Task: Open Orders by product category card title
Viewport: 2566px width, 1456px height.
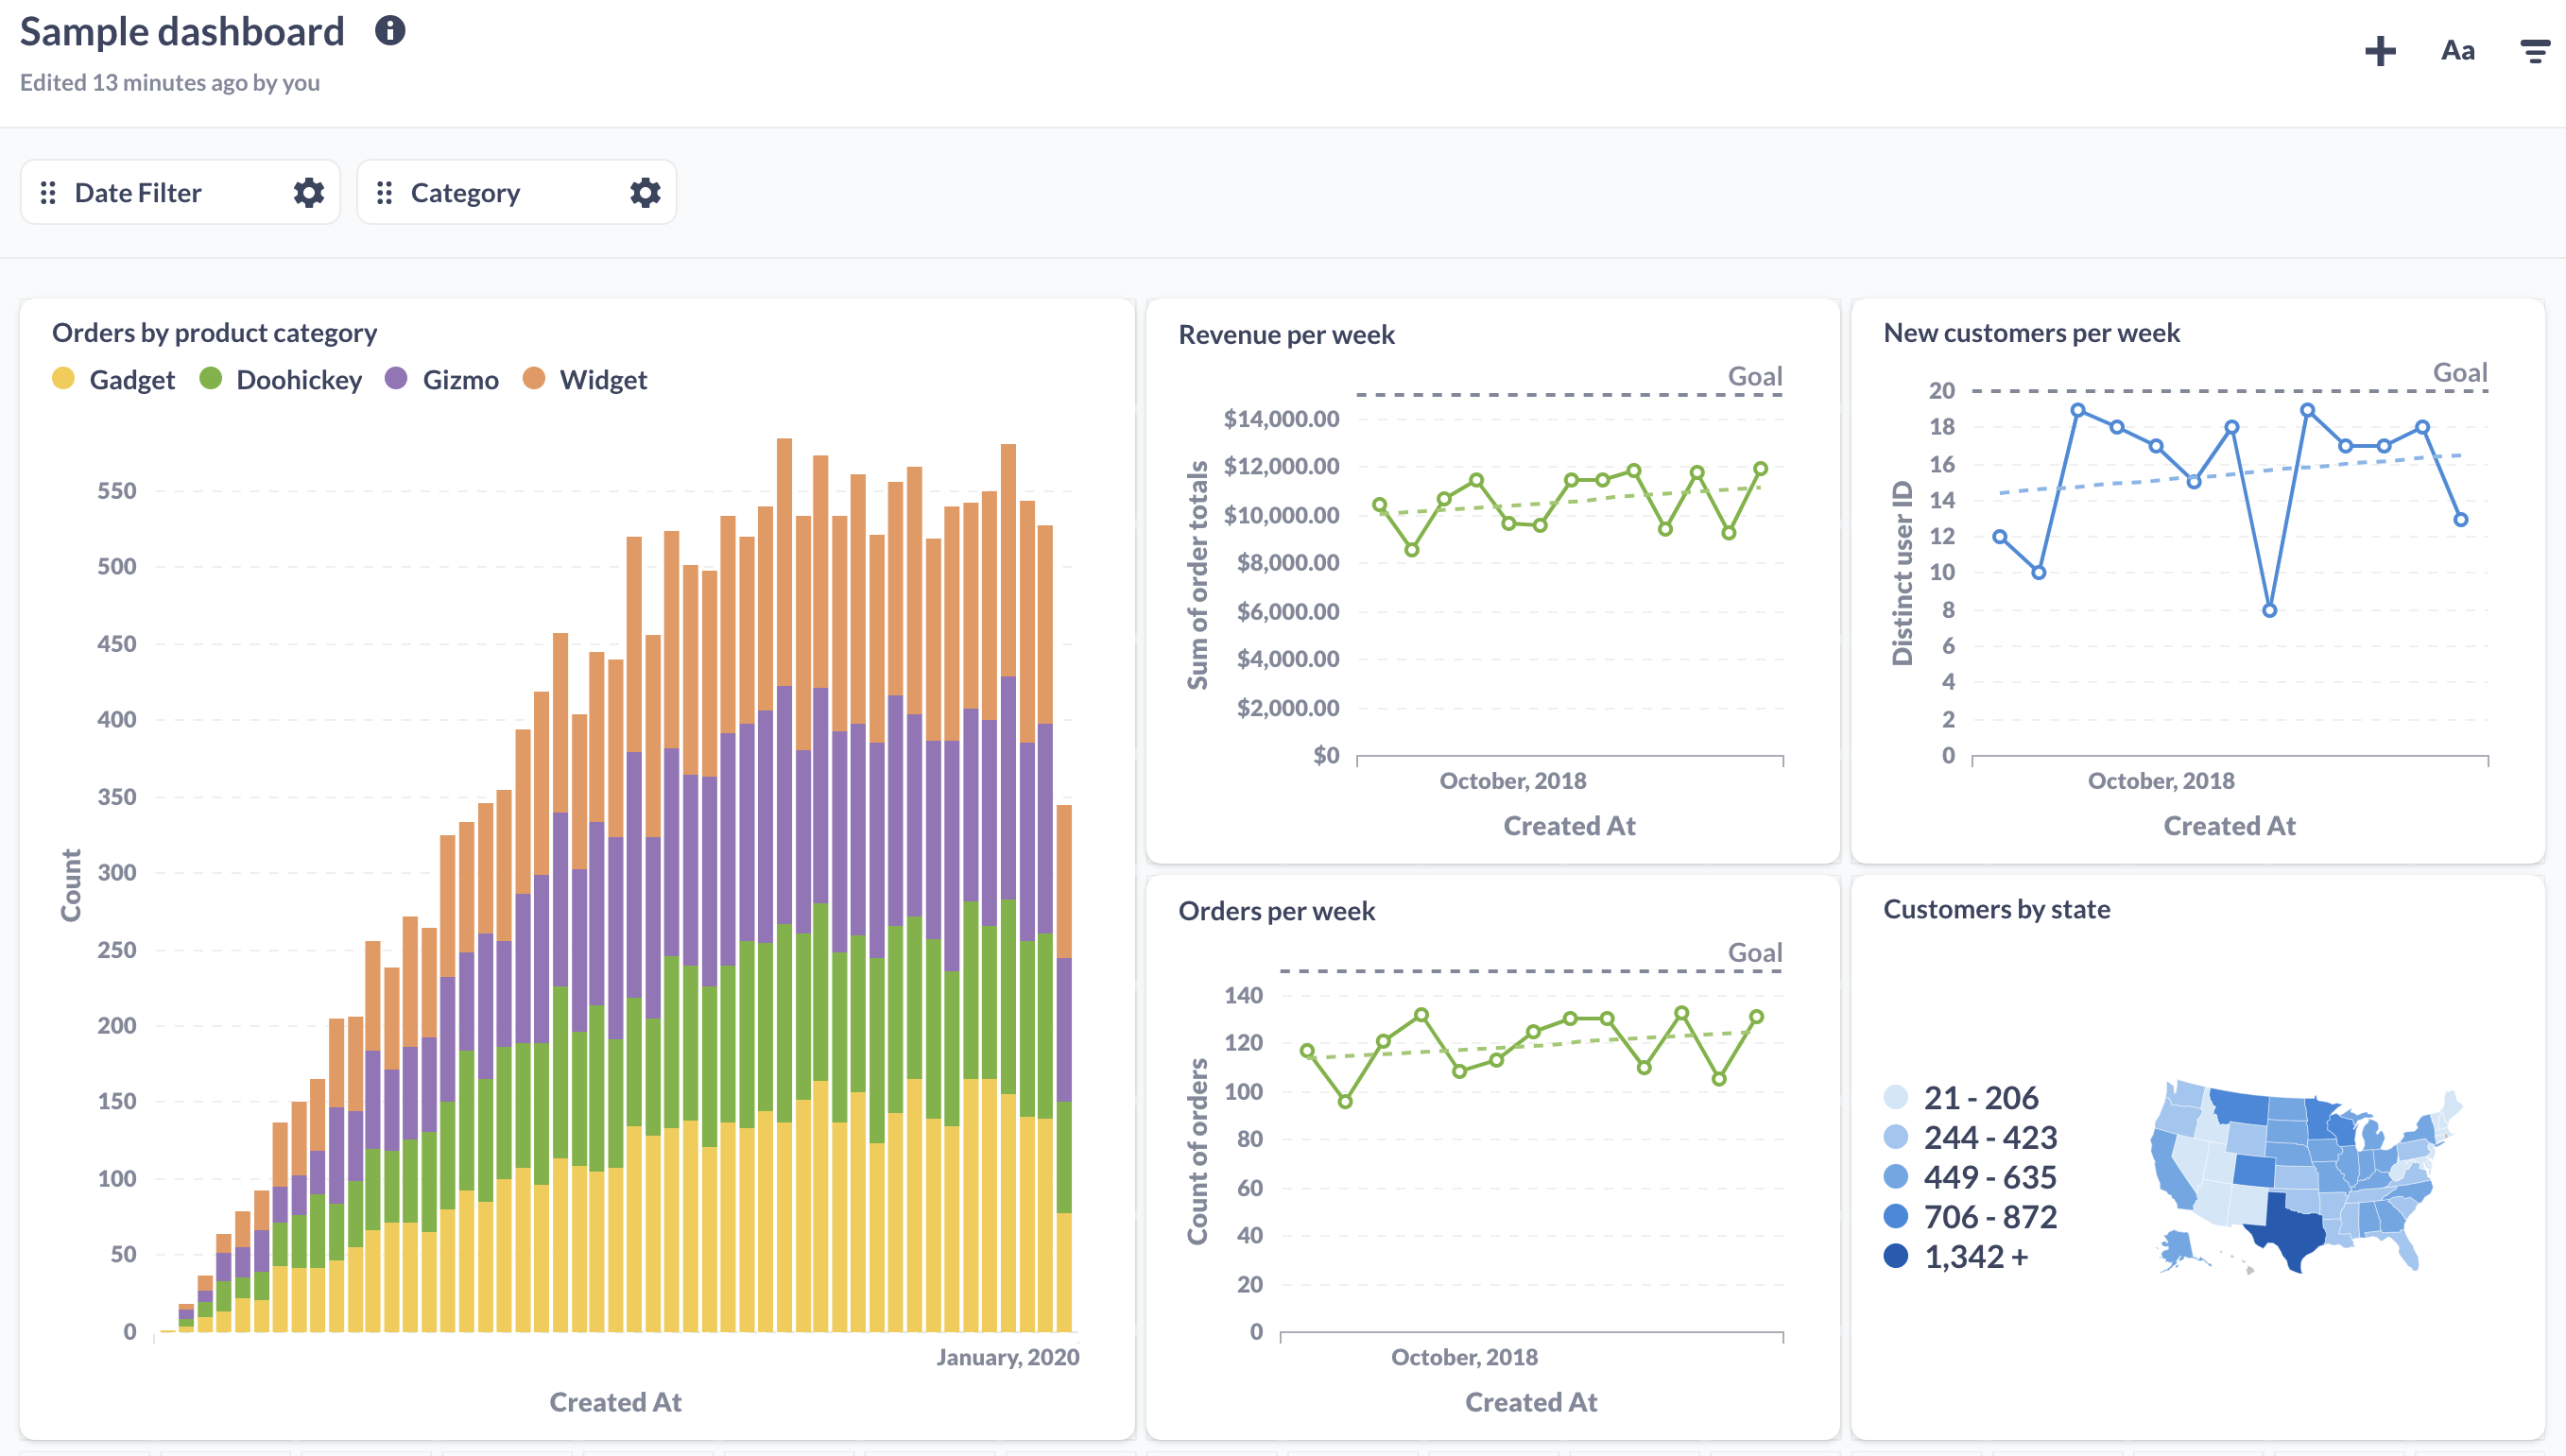Action: click(x=214, y=333)
